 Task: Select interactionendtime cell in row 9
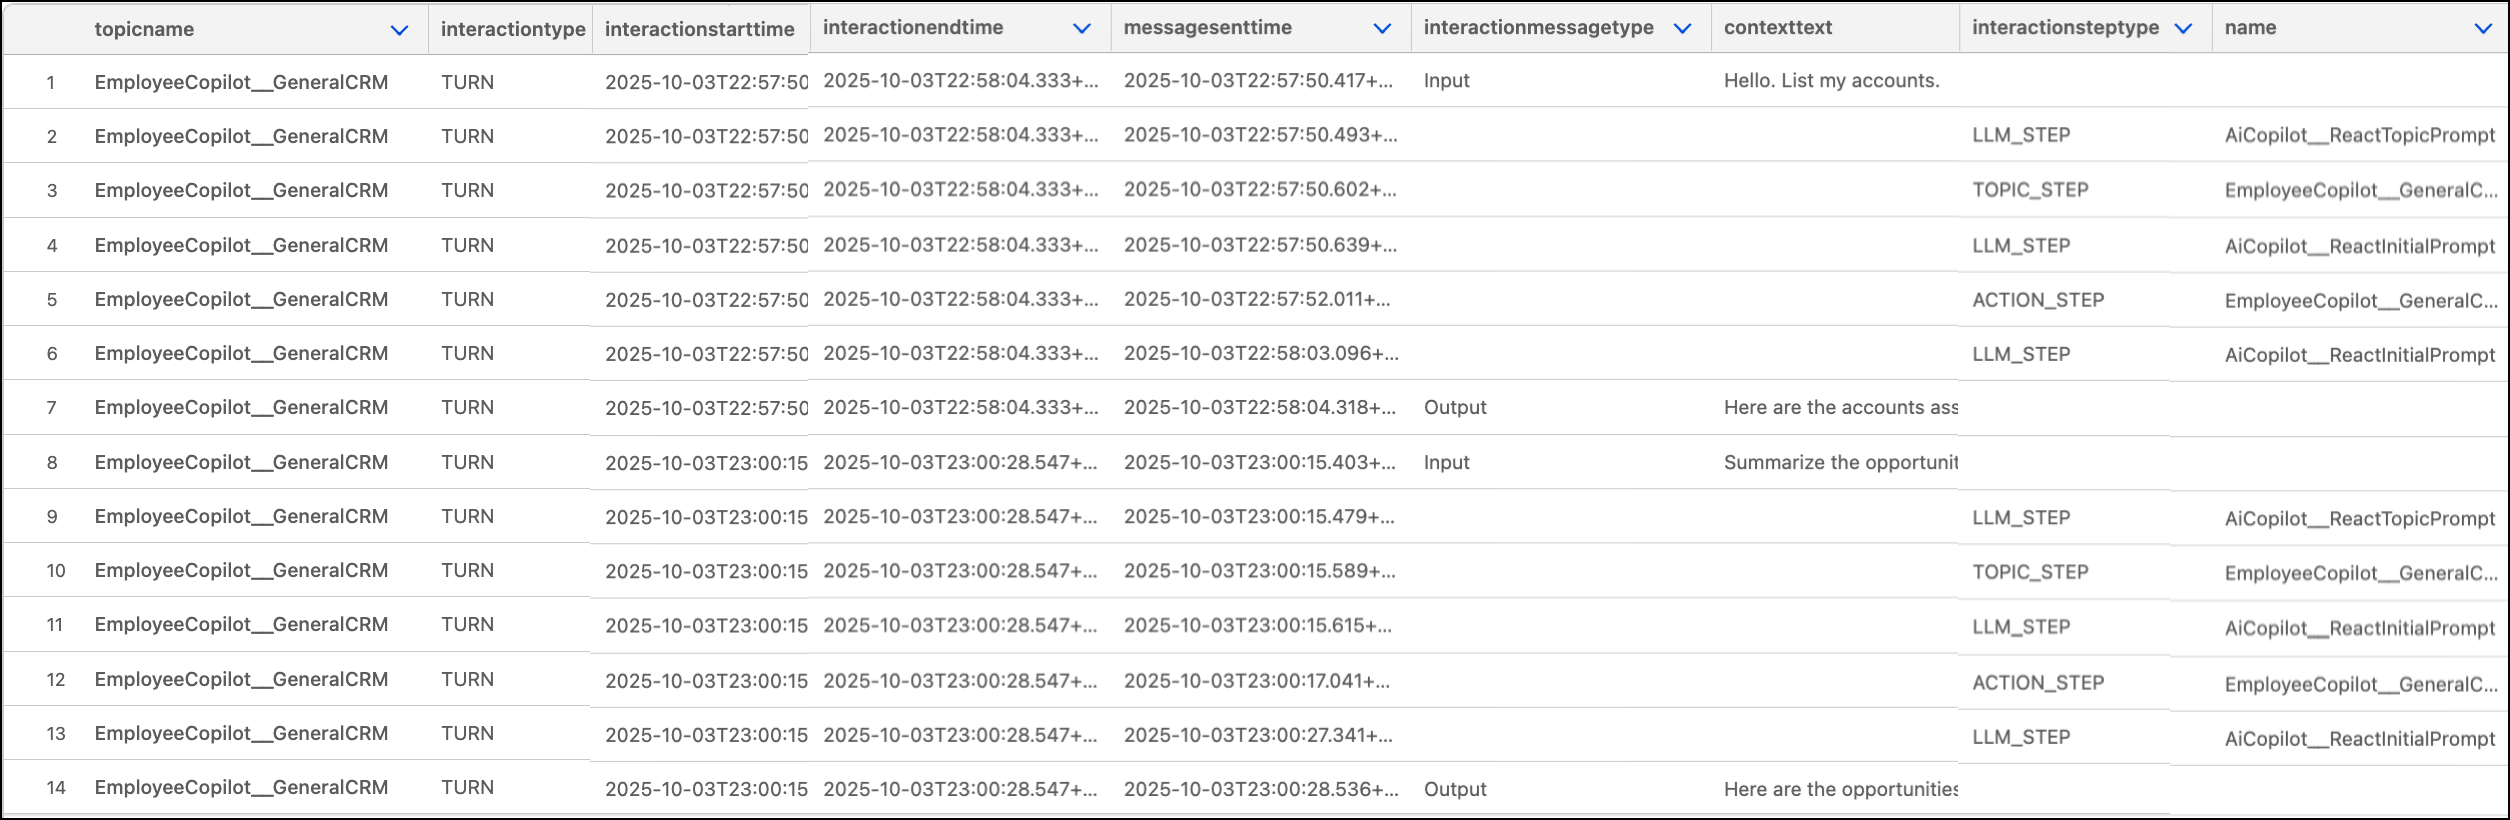(960, 517)
